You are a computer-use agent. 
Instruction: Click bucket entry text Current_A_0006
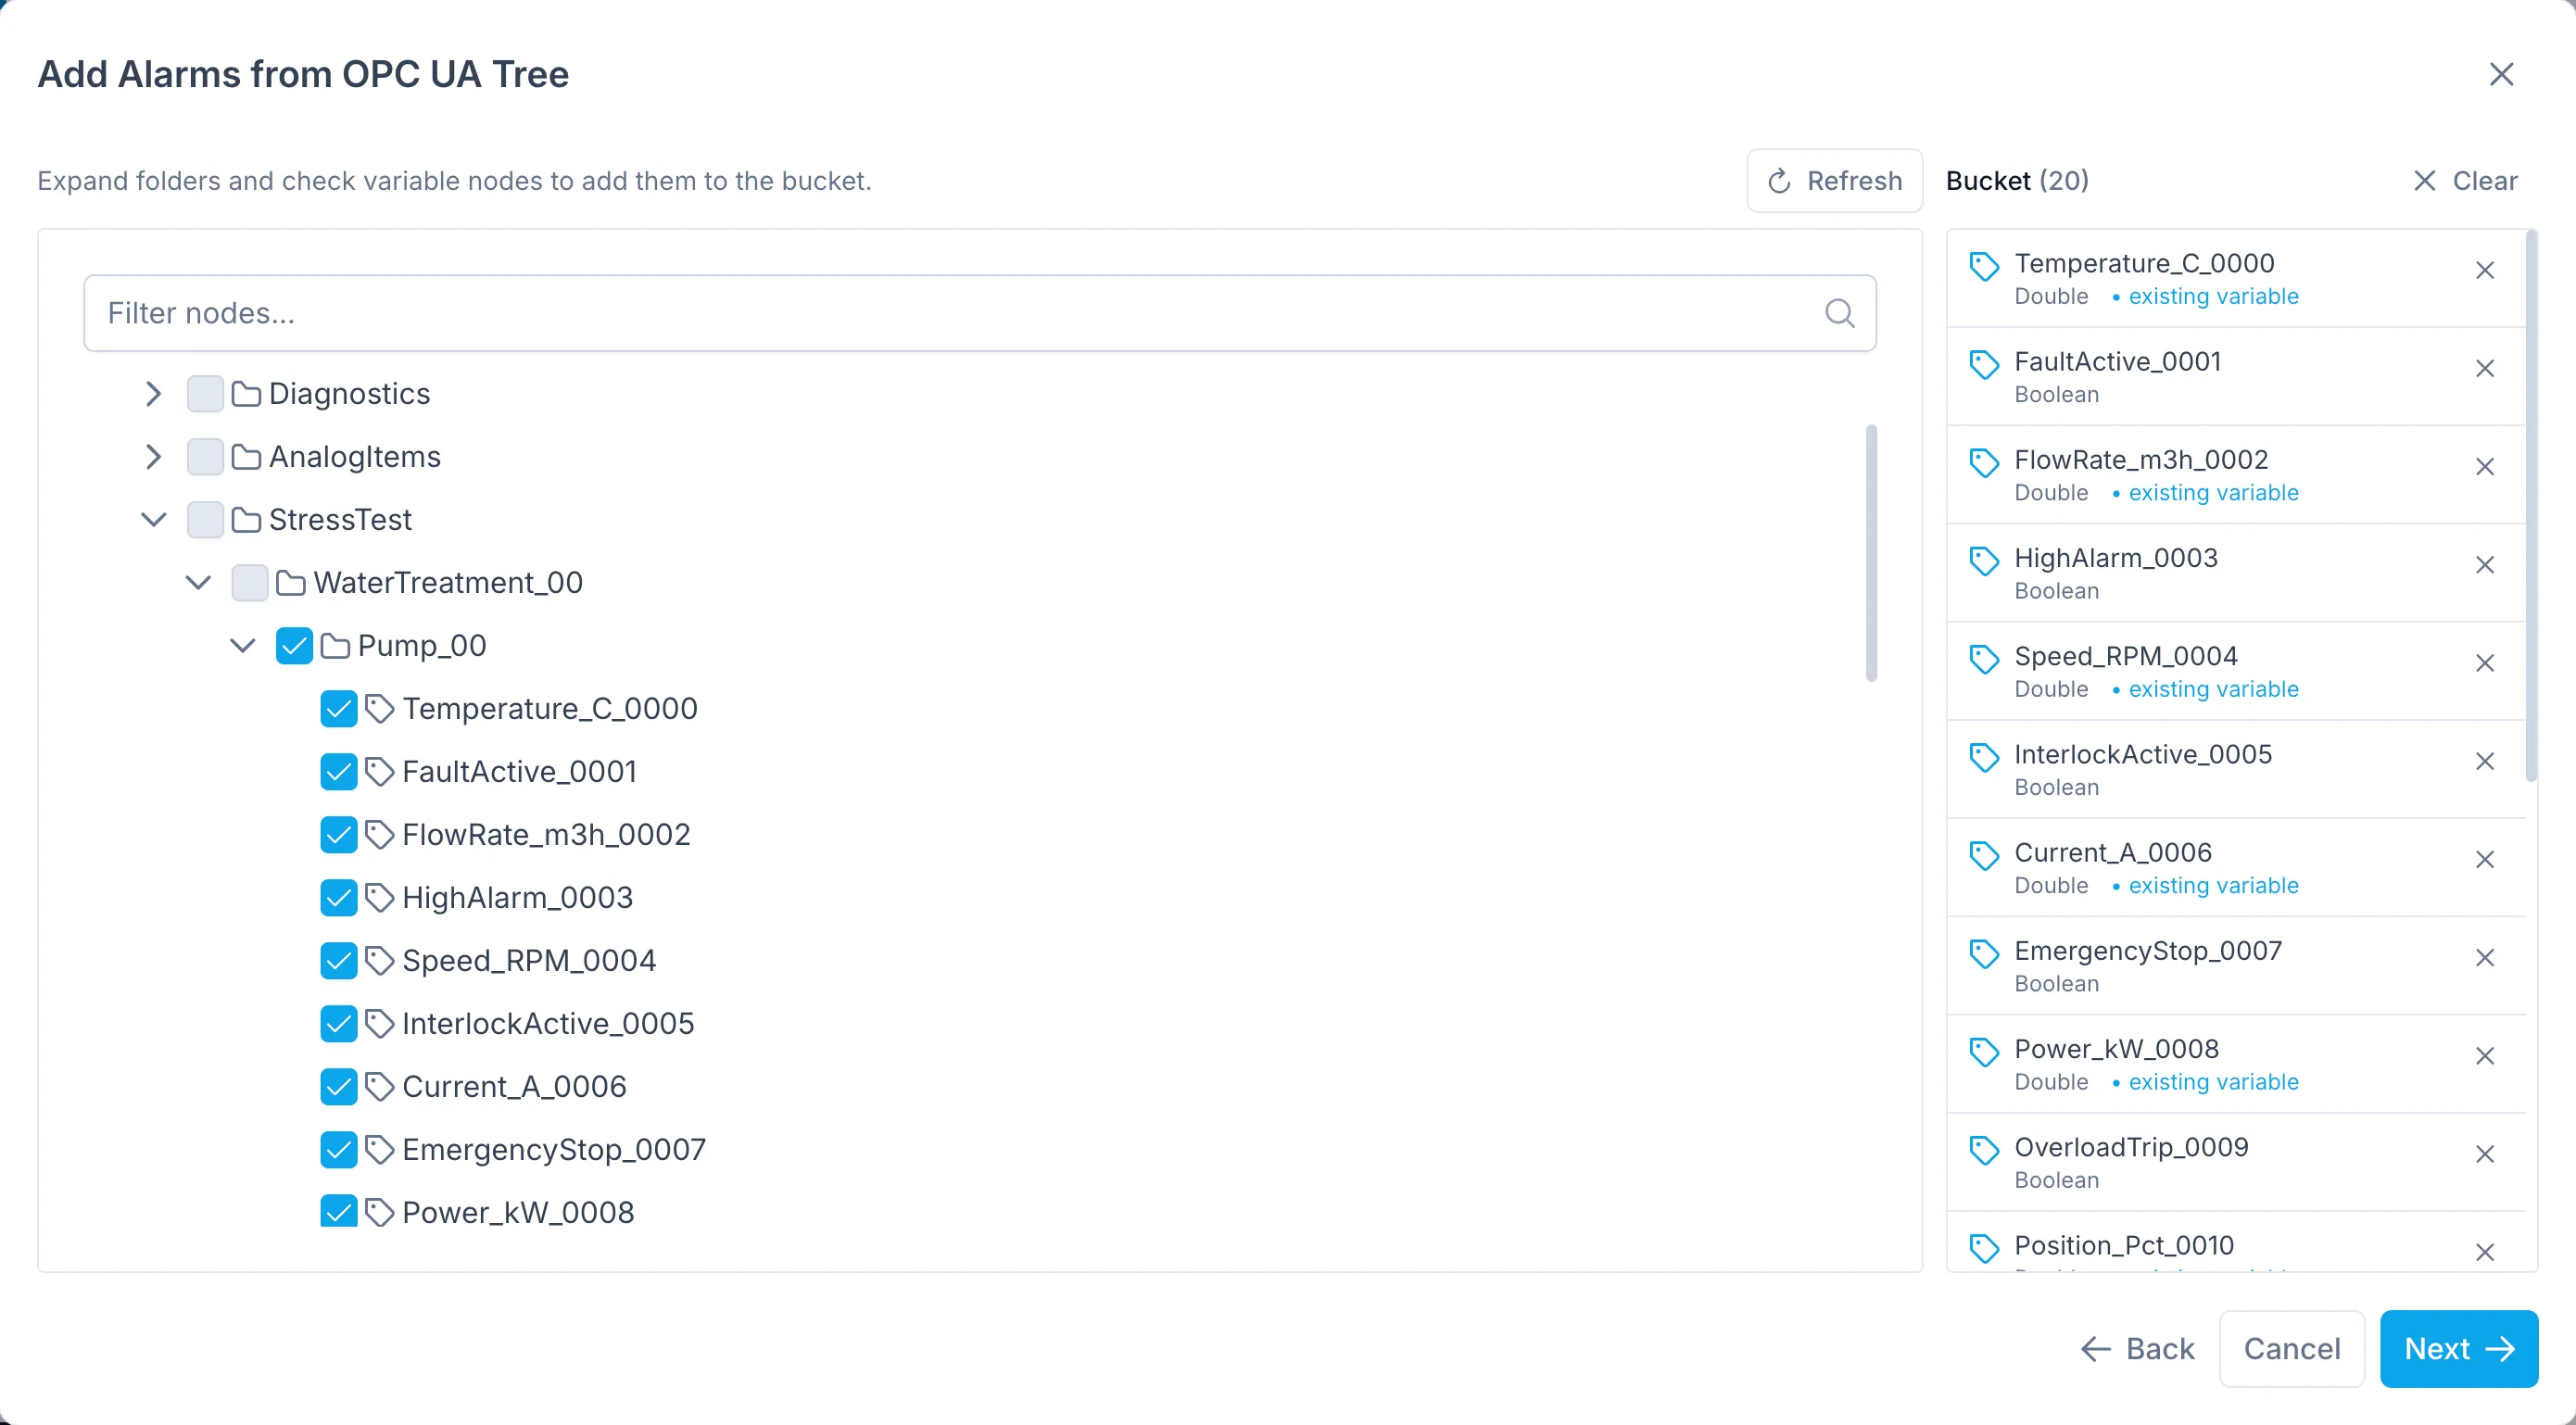point(2112,852)
